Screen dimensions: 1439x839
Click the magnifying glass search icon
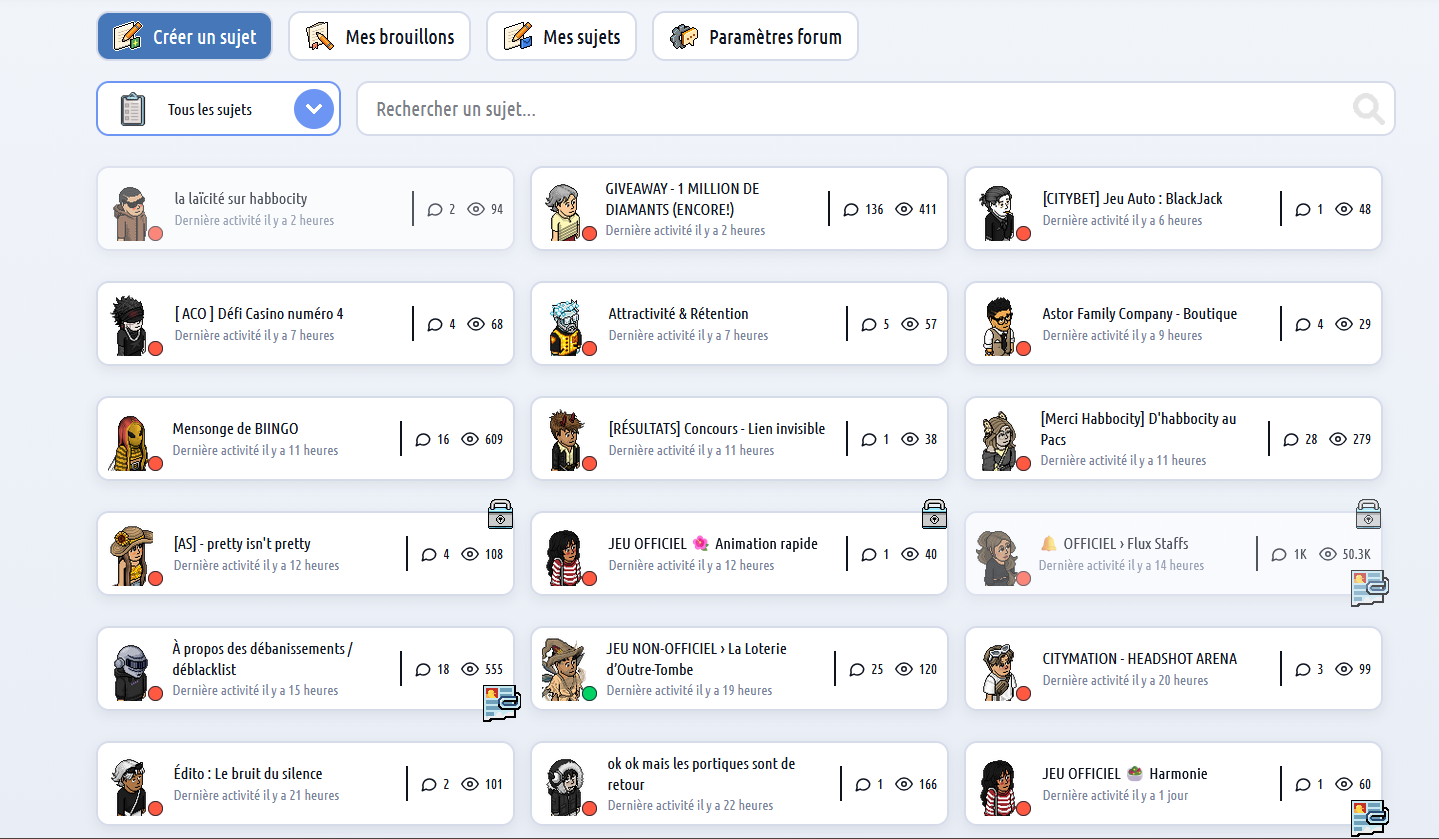1368,108
